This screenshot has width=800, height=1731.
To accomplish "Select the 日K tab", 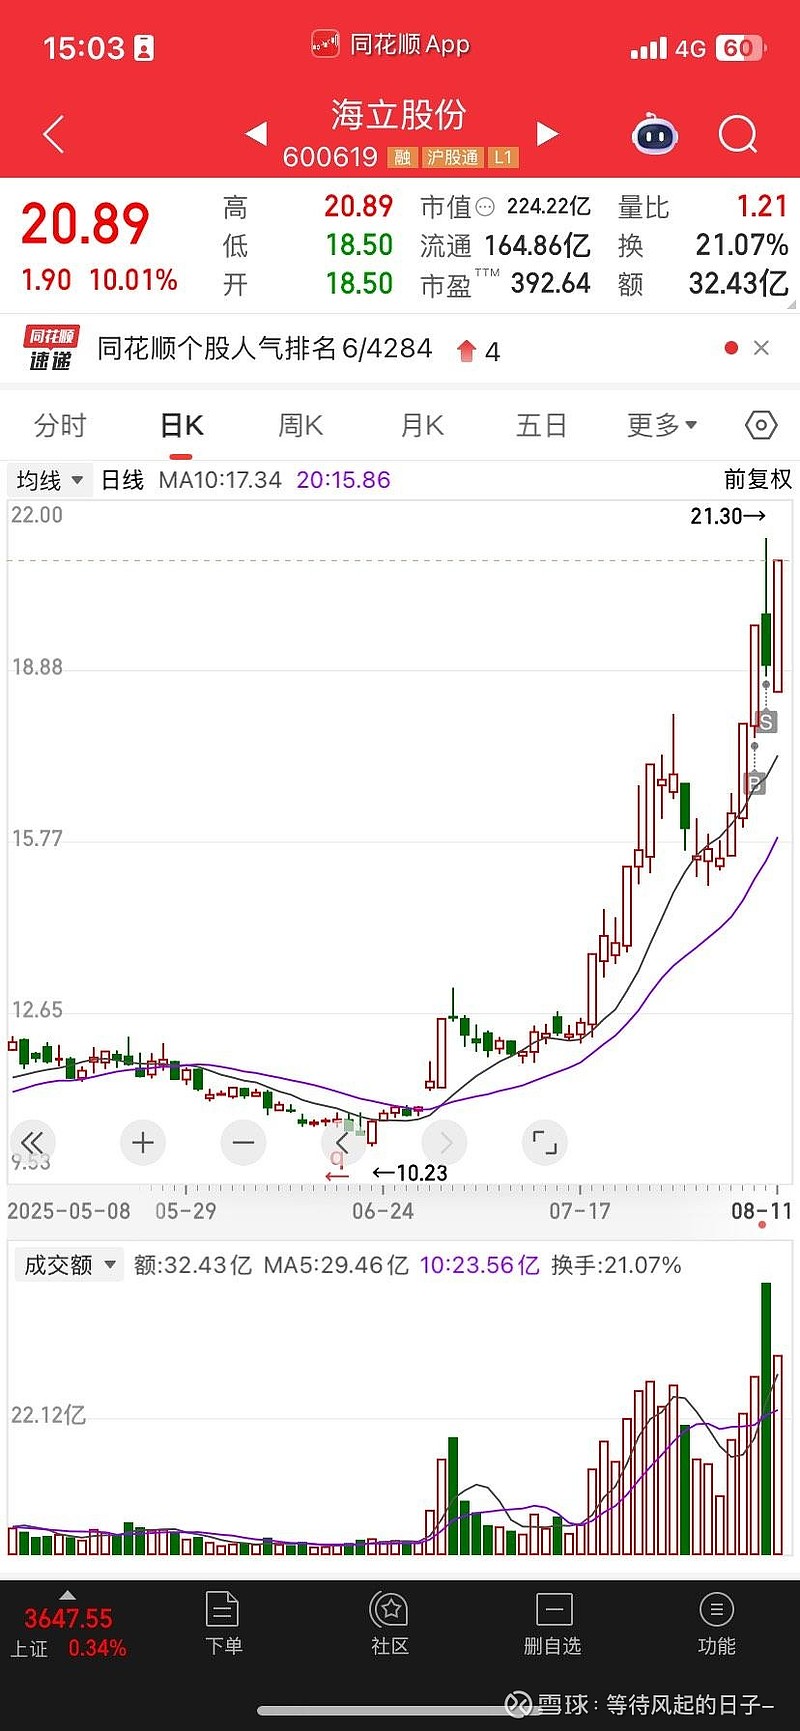I will (181, 425).
